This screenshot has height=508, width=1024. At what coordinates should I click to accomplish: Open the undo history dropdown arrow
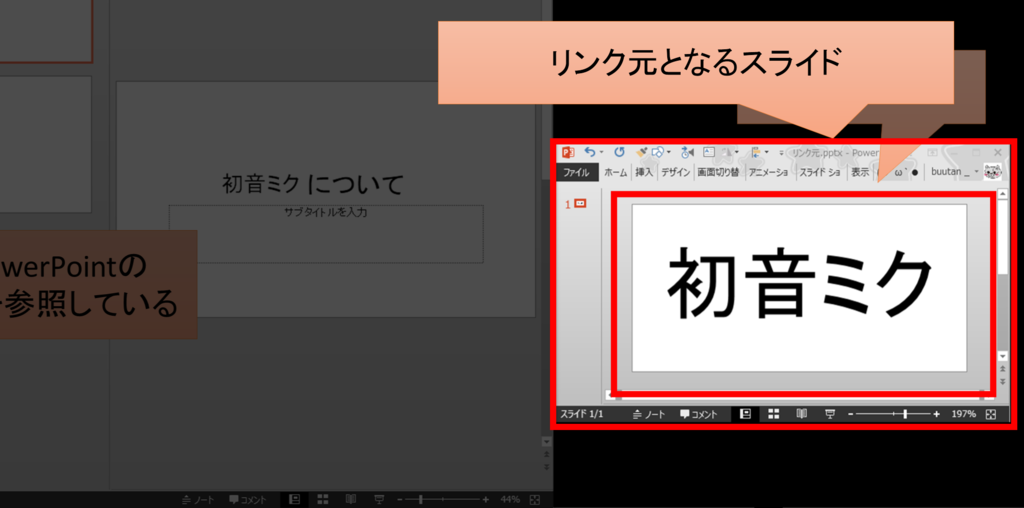click(x=601, y=153)
